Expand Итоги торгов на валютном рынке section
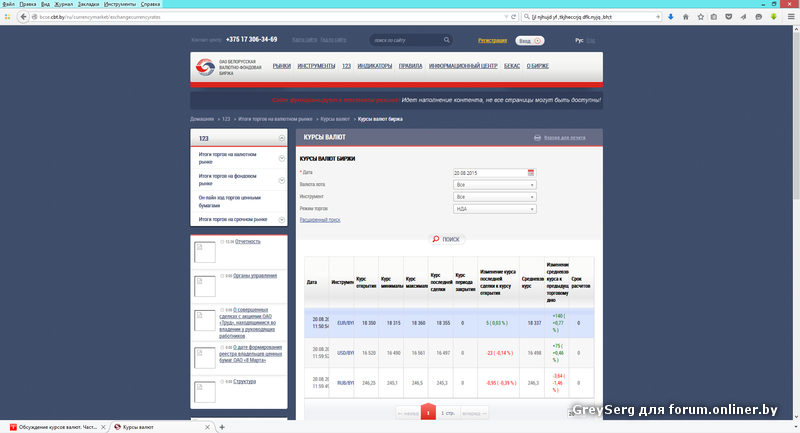 tap(282, 158)
